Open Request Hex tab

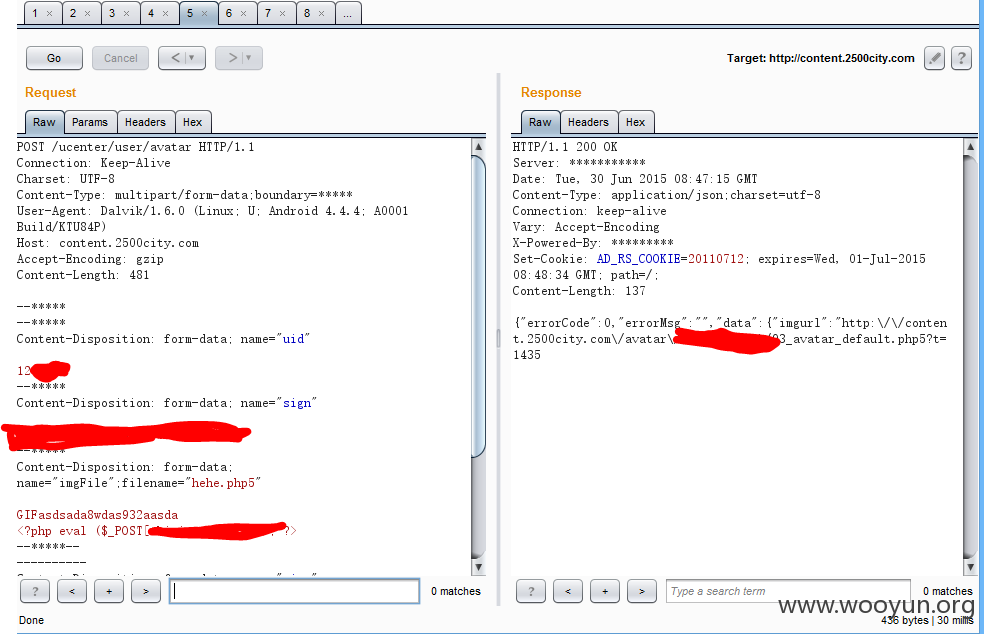(193, 122)
